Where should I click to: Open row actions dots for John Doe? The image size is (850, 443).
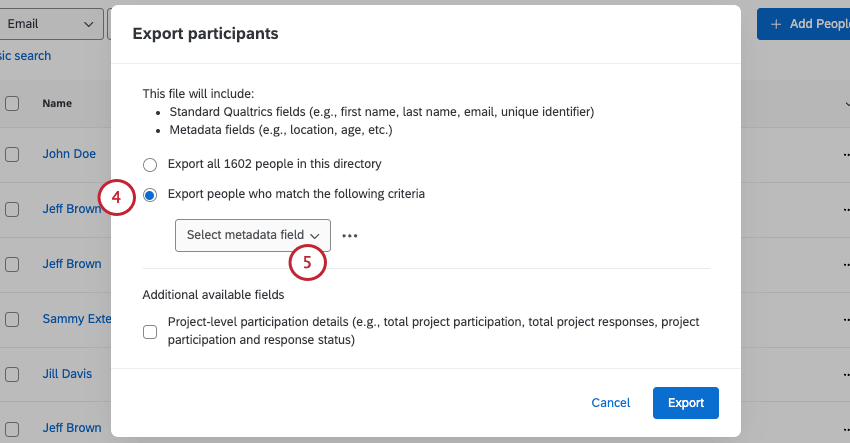tap(846, 155)
